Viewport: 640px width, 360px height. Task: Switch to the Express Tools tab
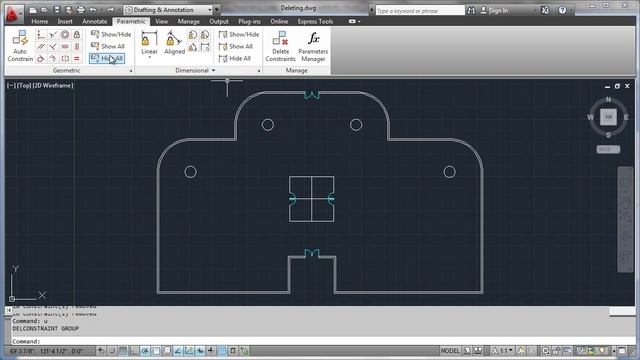pyautogui.click(x=315, y=21)
